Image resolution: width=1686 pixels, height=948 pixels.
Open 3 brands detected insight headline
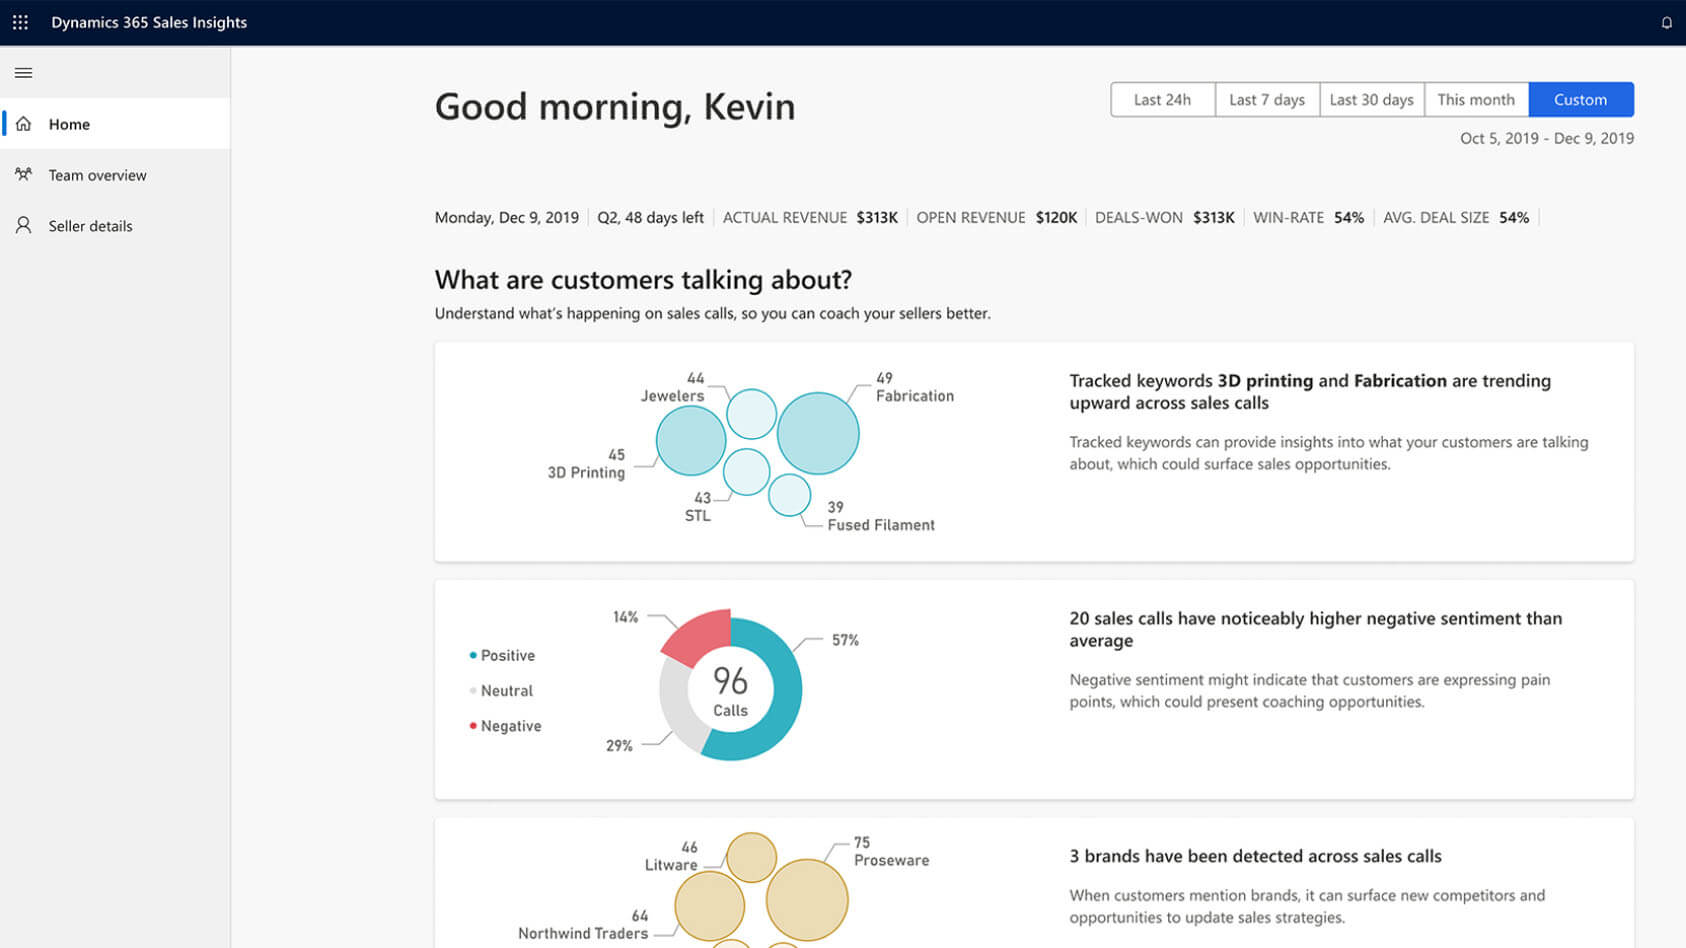(x=1256, y=857)
